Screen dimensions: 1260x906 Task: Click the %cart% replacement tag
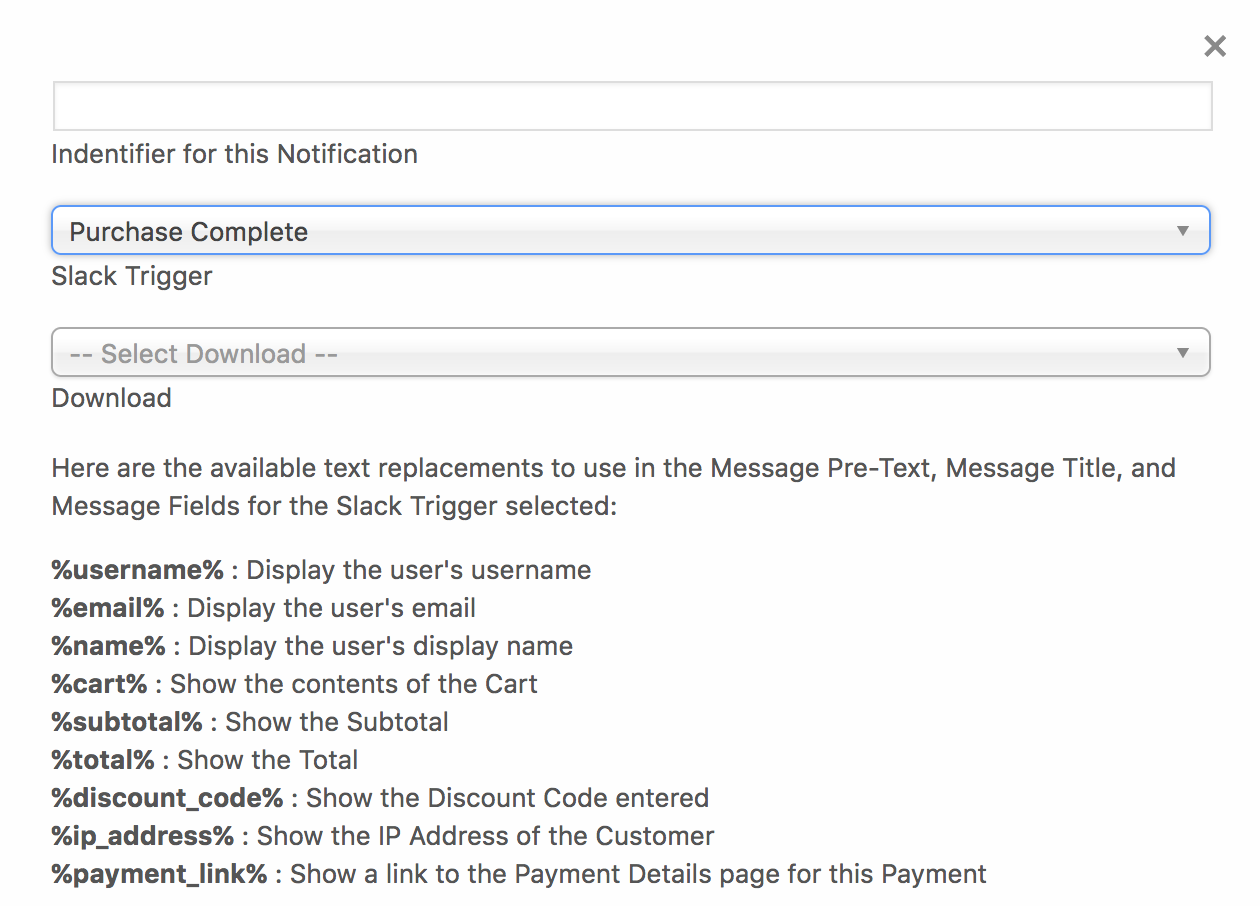tap(99, 684)
